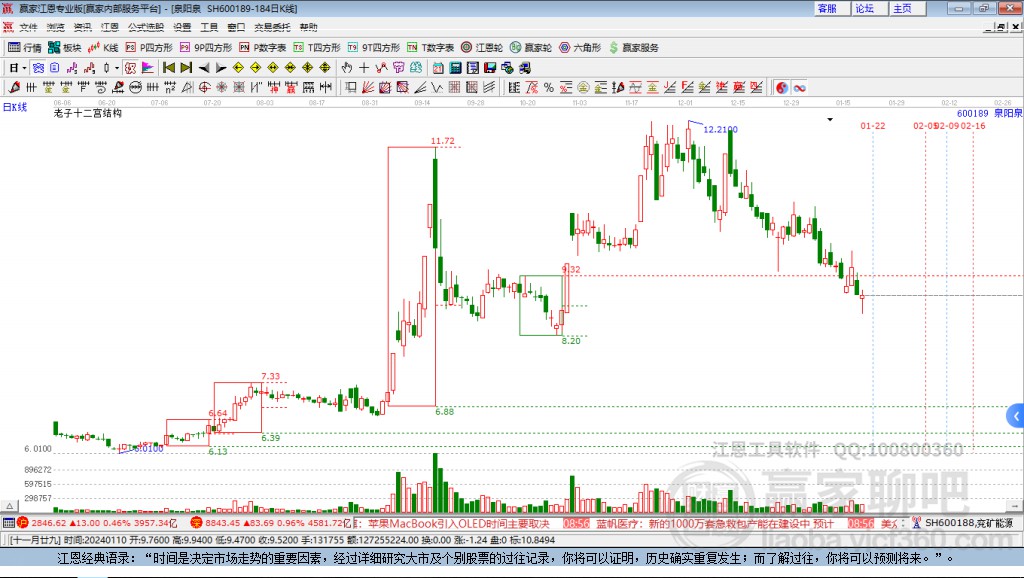Click the 论坛 forum button

[869, 8]
